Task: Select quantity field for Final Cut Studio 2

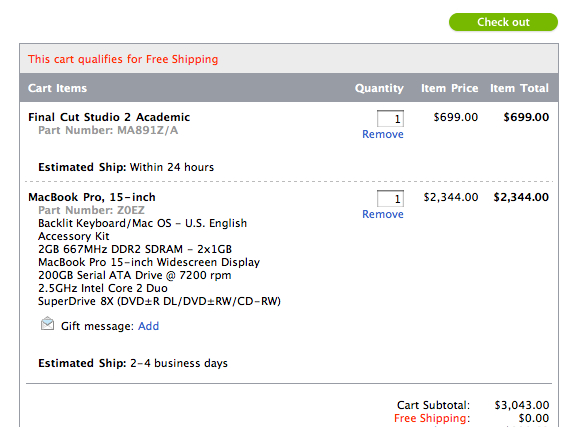Action: [x=390, y=119]
